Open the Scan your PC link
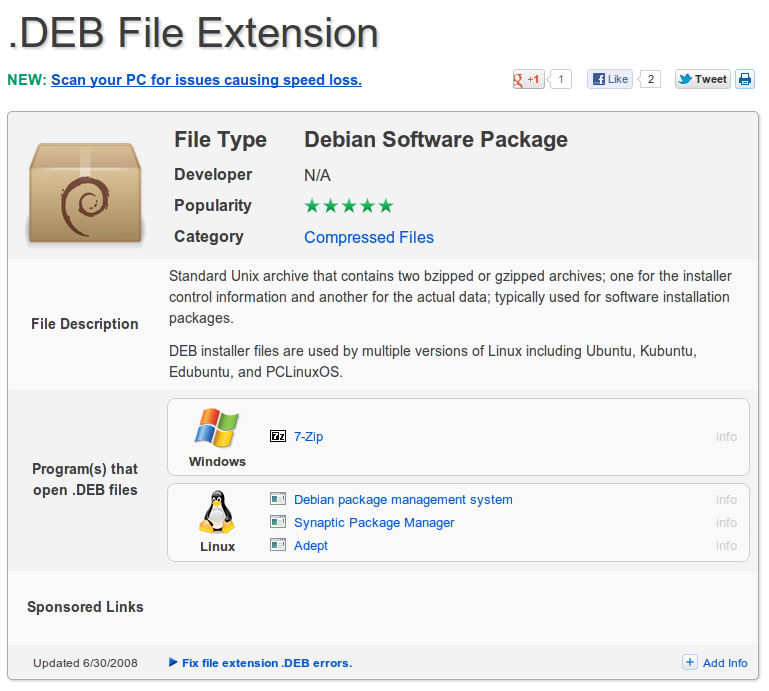This screenshot has height=691, width=769. (x=206, y=80)
